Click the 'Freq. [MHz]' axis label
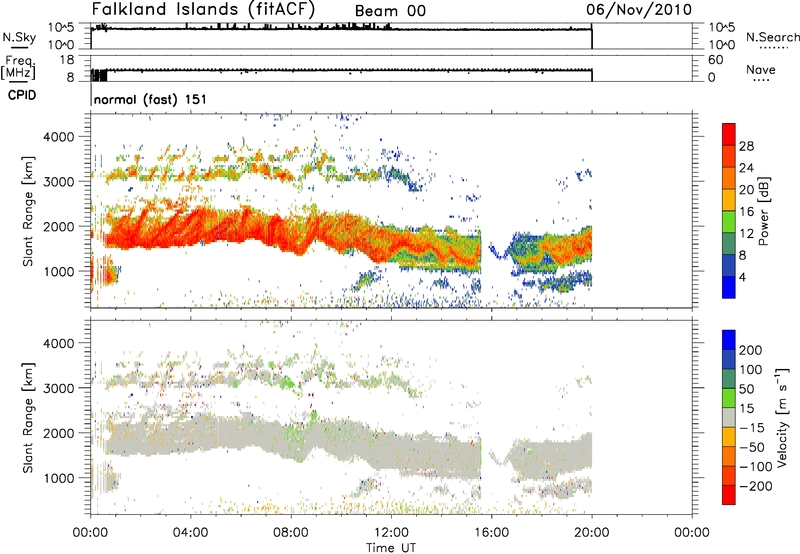Screen dimensions: 800x554 tap(19, 66)
